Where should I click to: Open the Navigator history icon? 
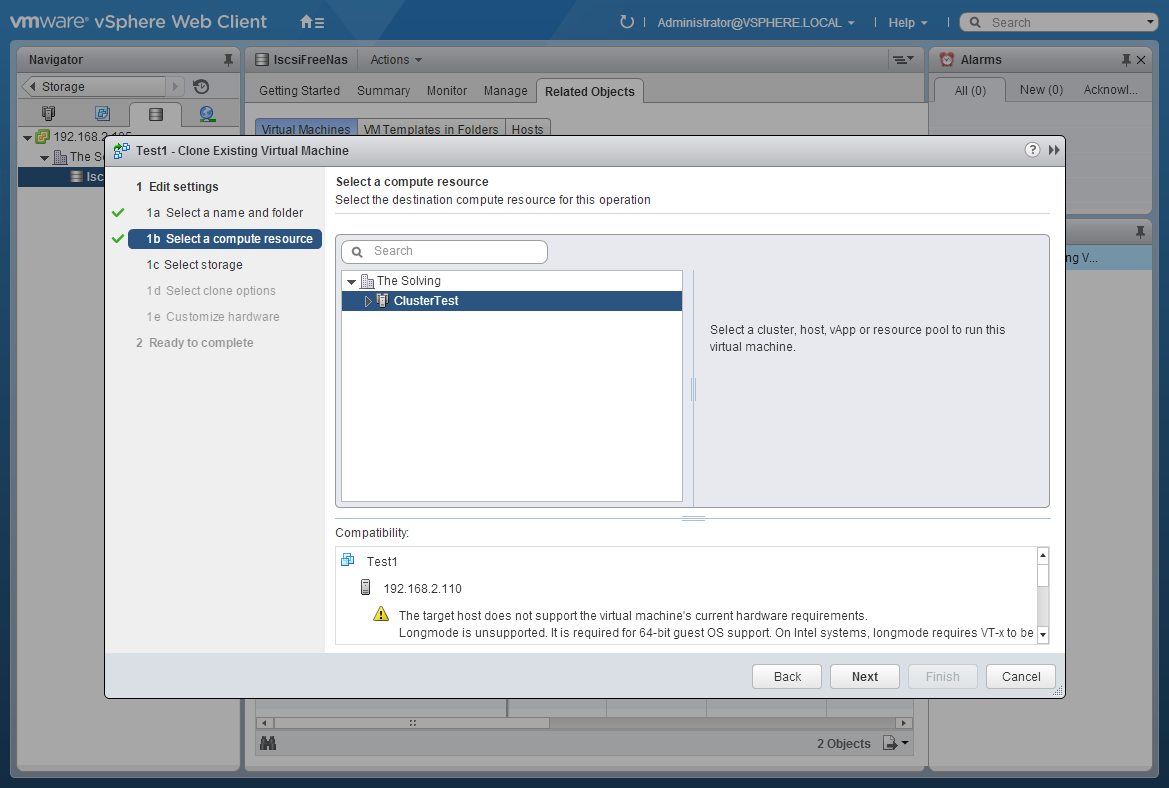pos(201,86)
